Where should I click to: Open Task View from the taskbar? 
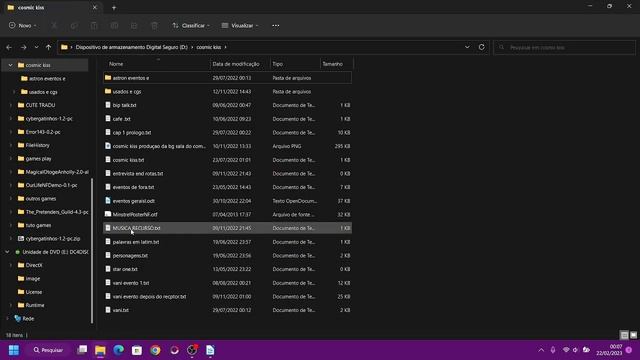click(x=82, y=350)
